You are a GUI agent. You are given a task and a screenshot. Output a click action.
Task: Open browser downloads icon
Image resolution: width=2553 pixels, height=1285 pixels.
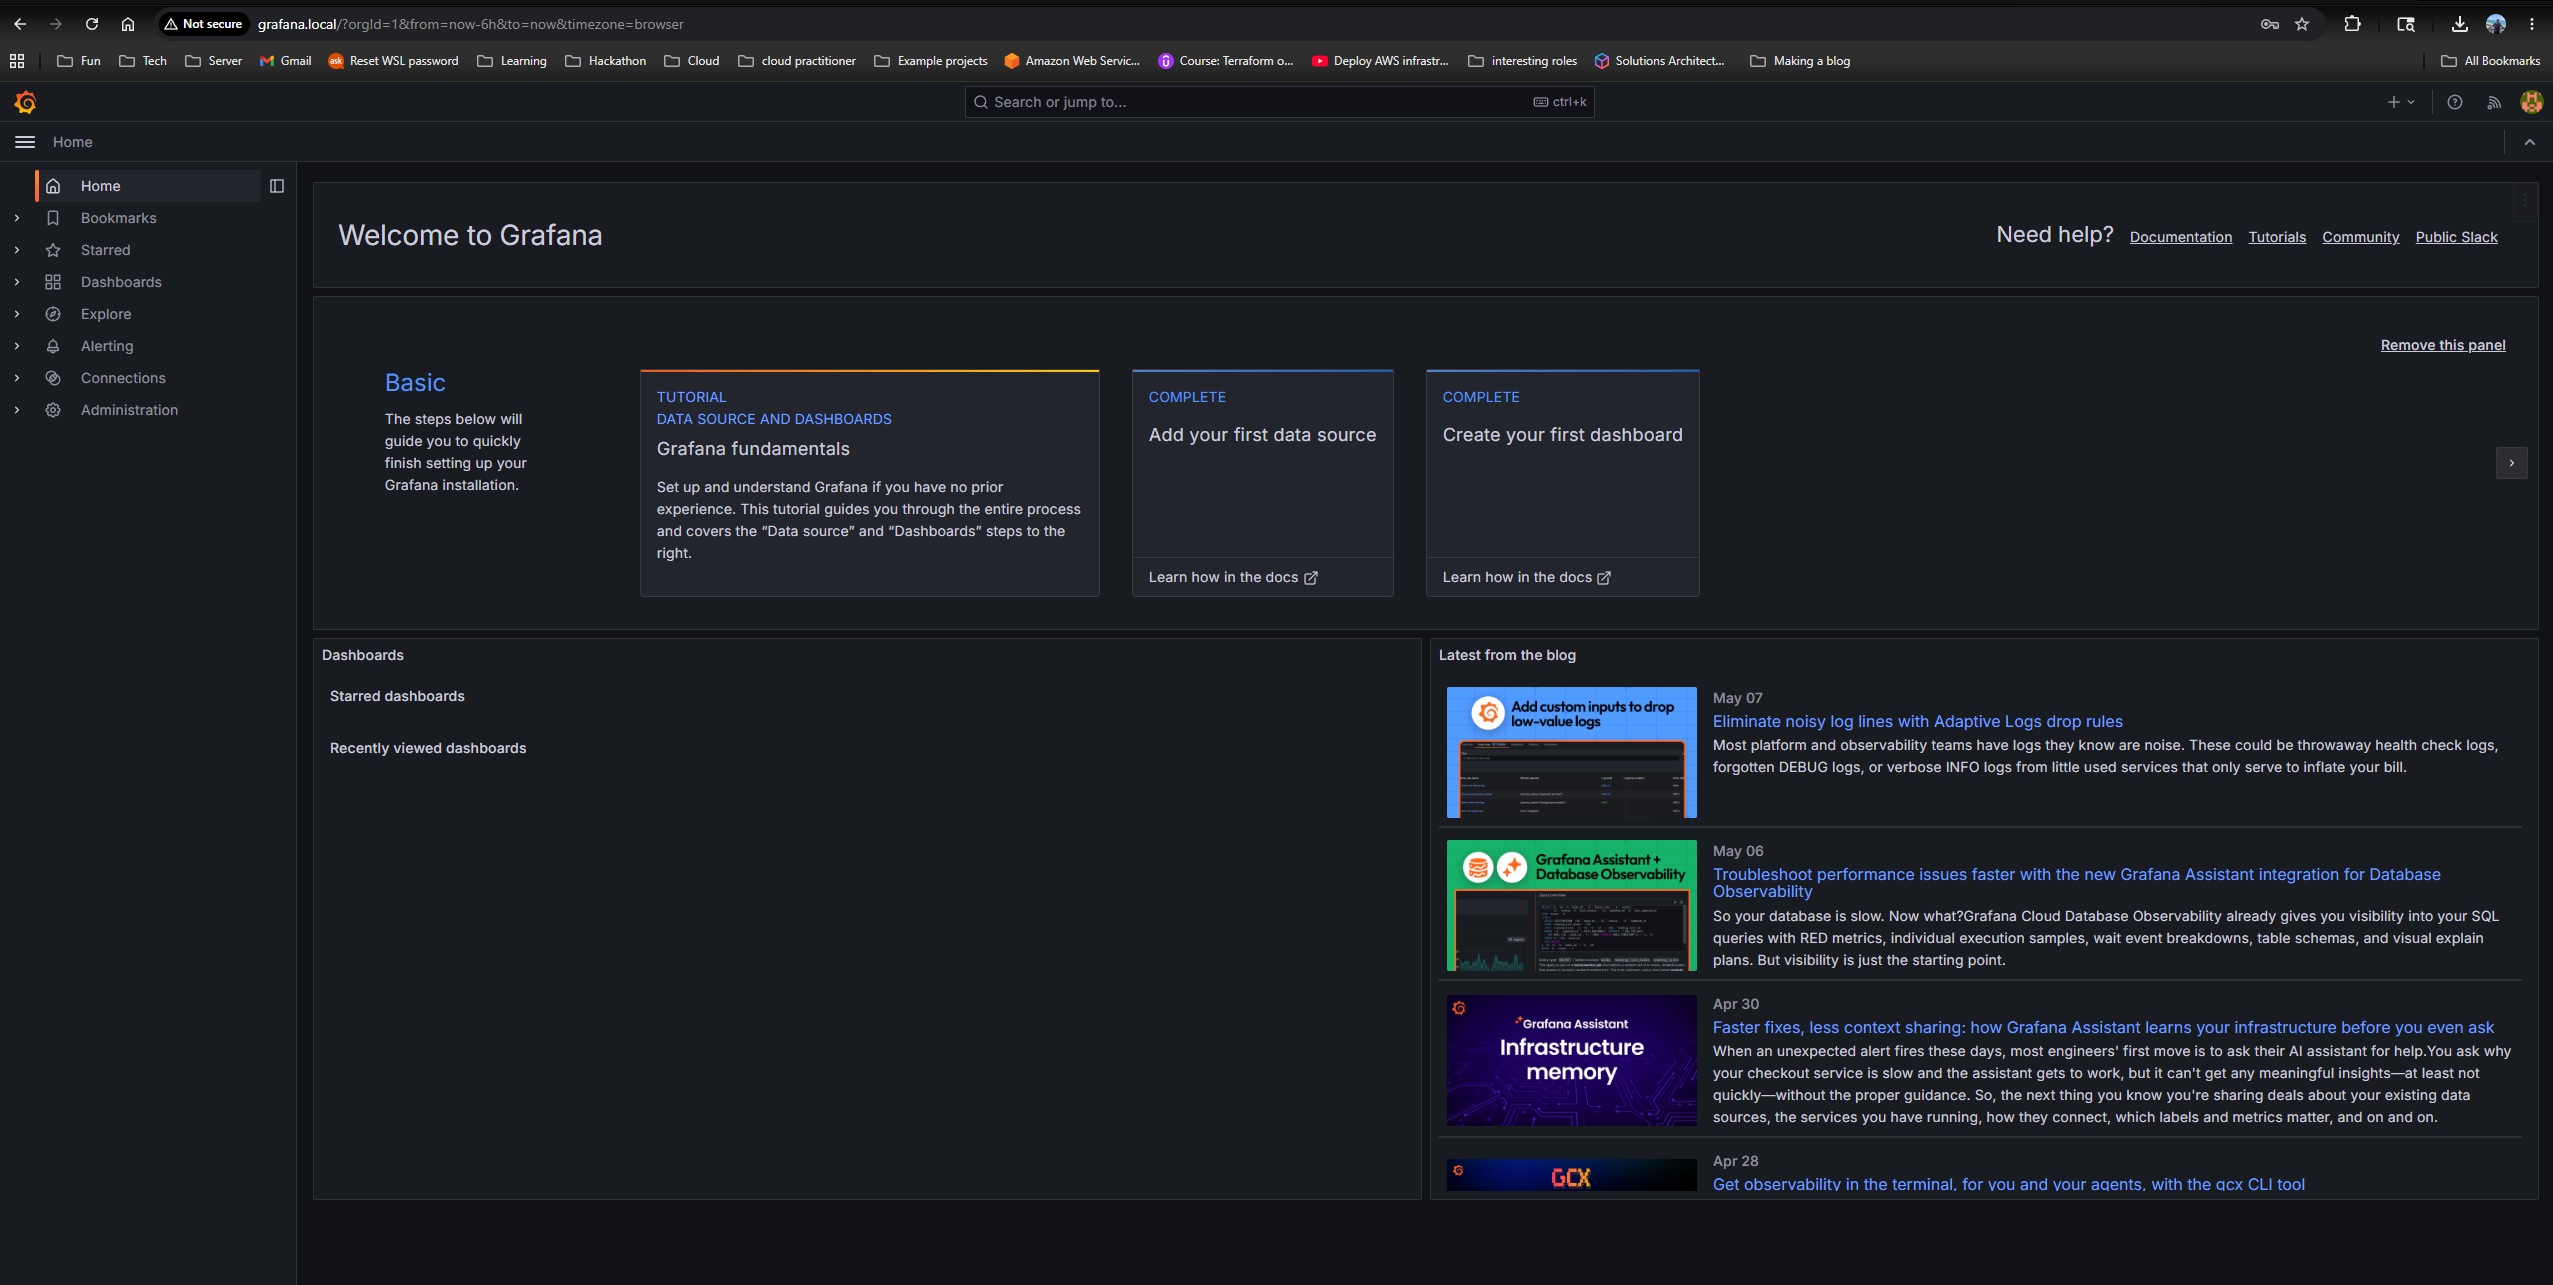(2459, 24)
